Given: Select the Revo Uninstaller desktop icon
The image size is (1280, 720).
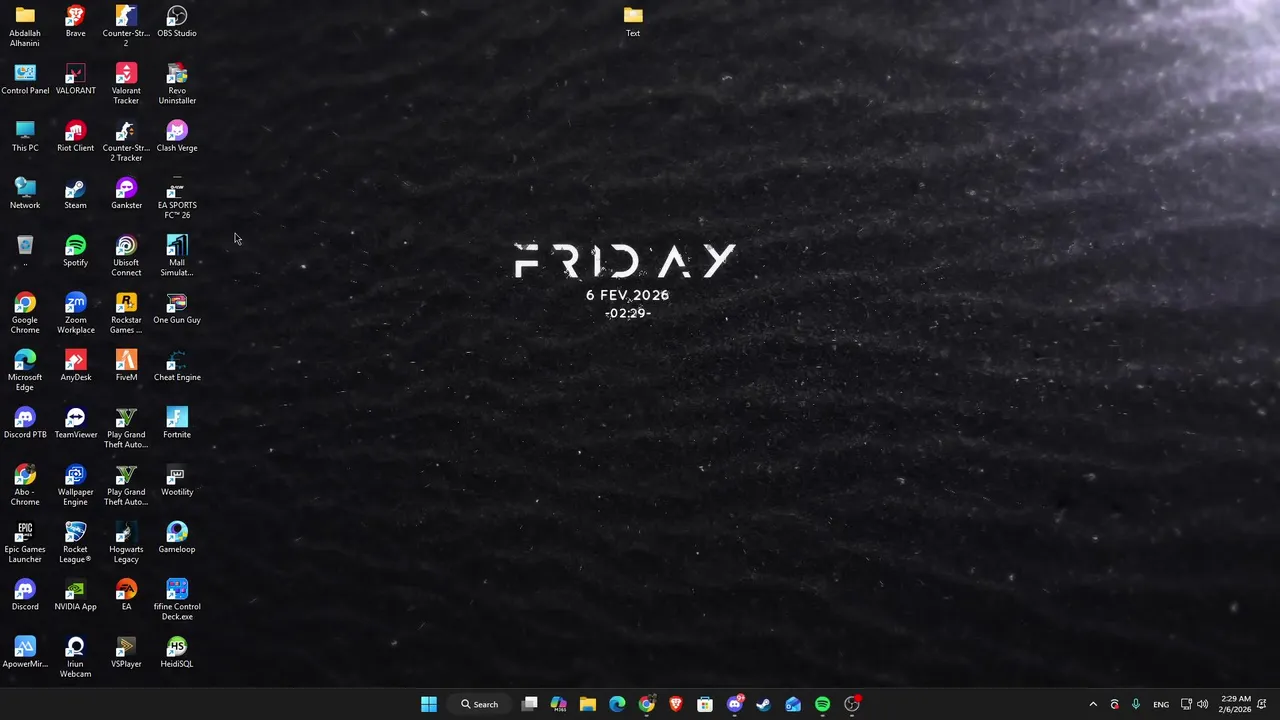Looking at the screenshot, I should [177, 84].
